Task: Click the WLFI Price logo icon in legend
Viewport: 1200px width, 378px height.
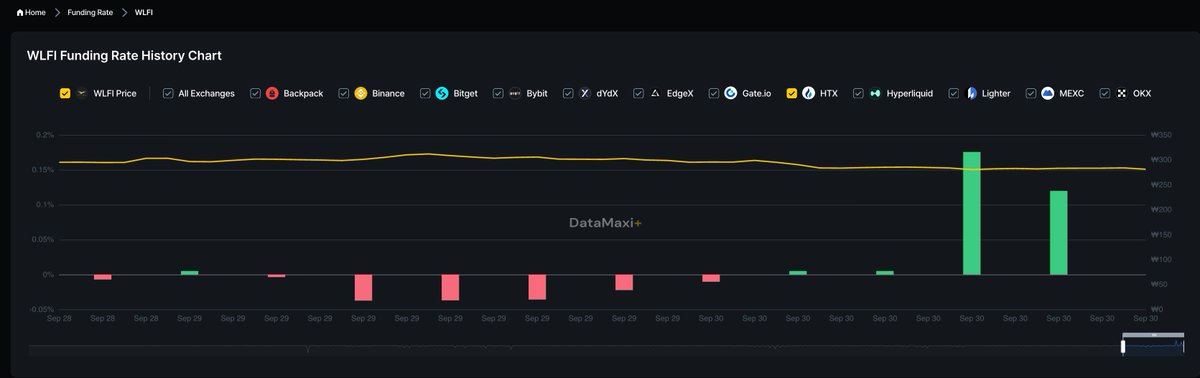Action: tap(82, 93)
